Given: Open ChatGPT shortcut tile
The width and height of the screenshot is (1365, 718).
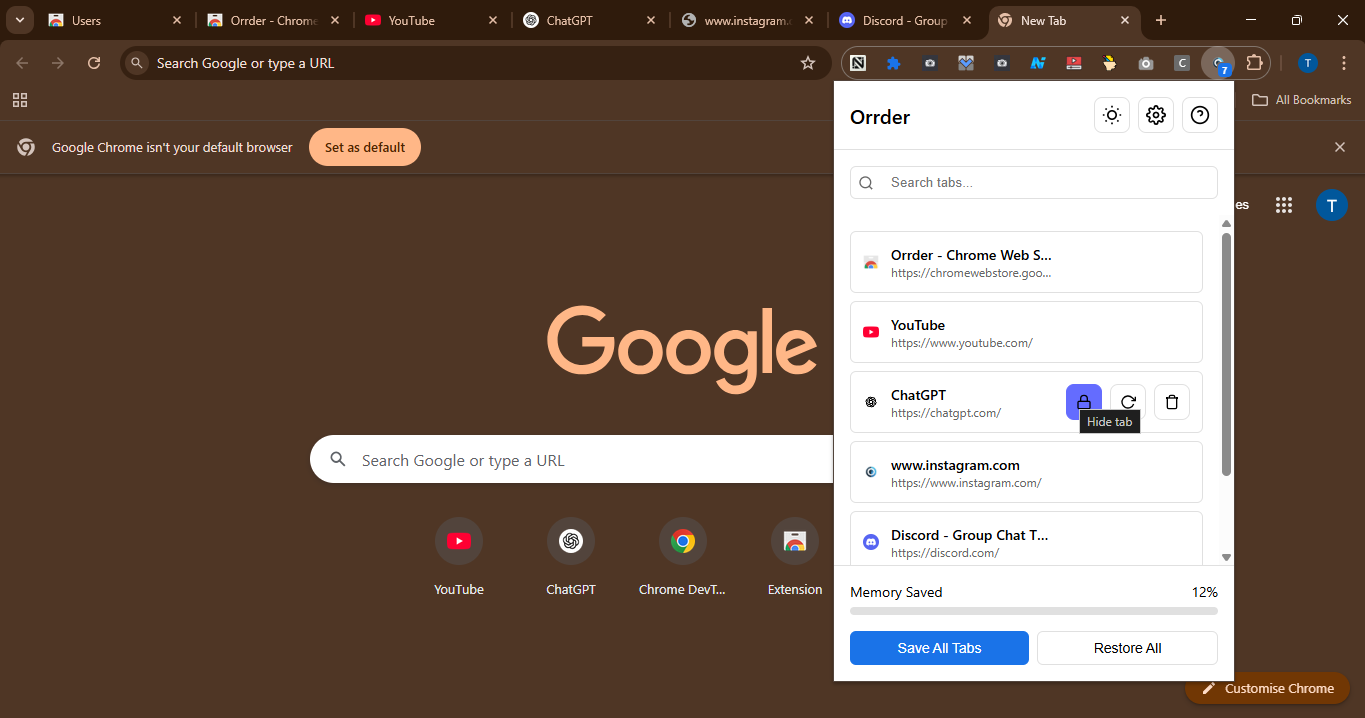Looking at the screenshot, I should click(571, 558).
